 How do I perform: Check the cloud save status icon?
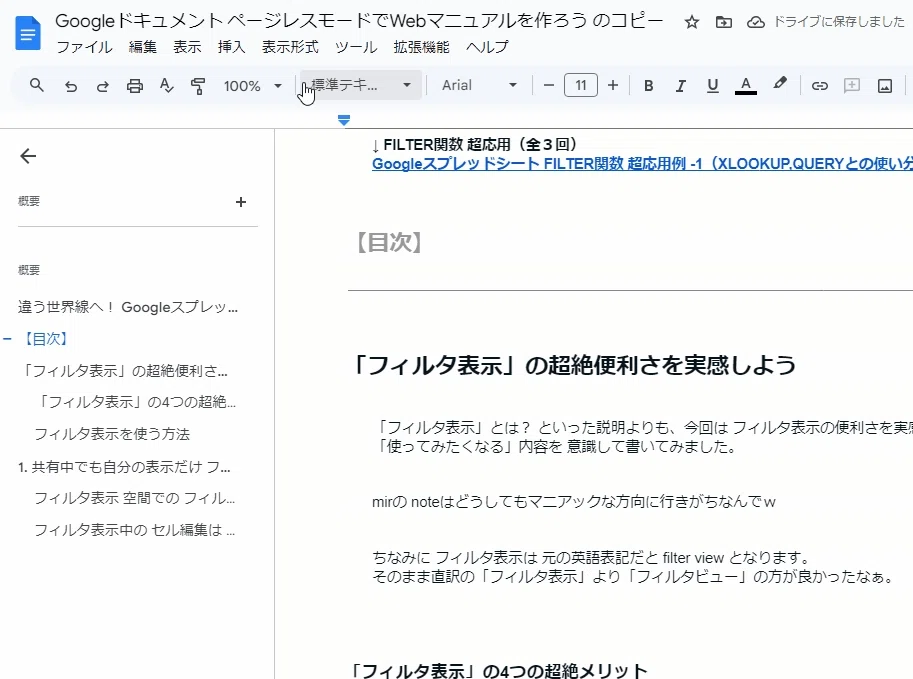pyautogui.click(x=756, y=22)
